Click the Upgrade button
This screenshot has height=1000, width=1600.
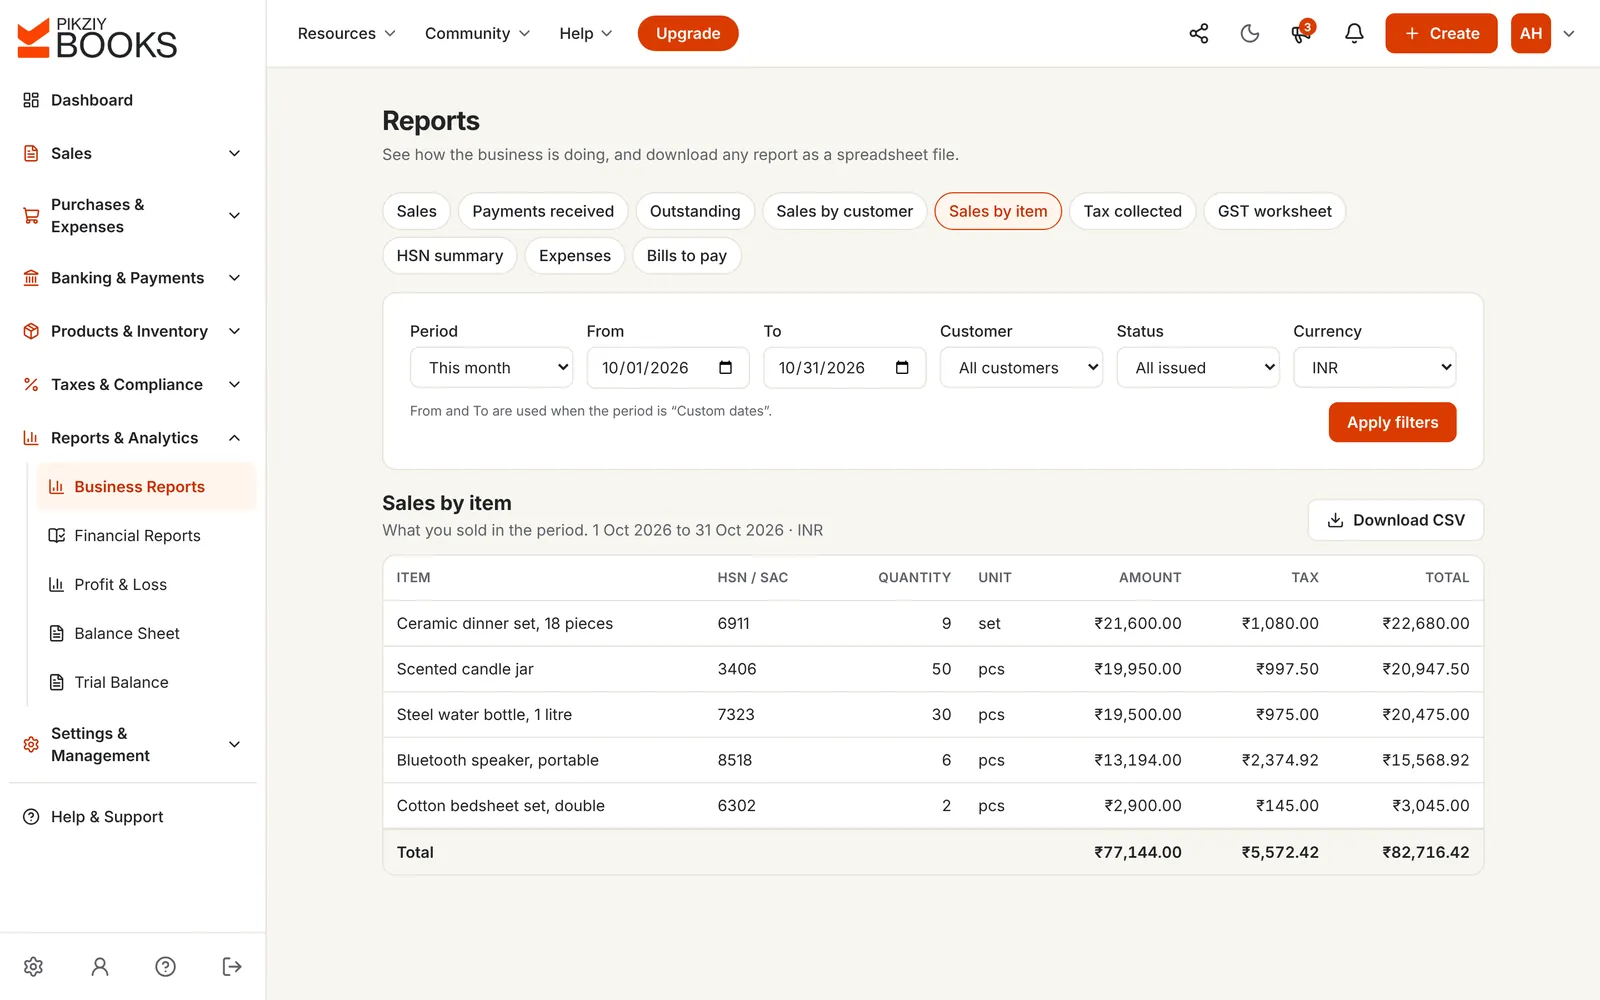(x=688, y=33)
